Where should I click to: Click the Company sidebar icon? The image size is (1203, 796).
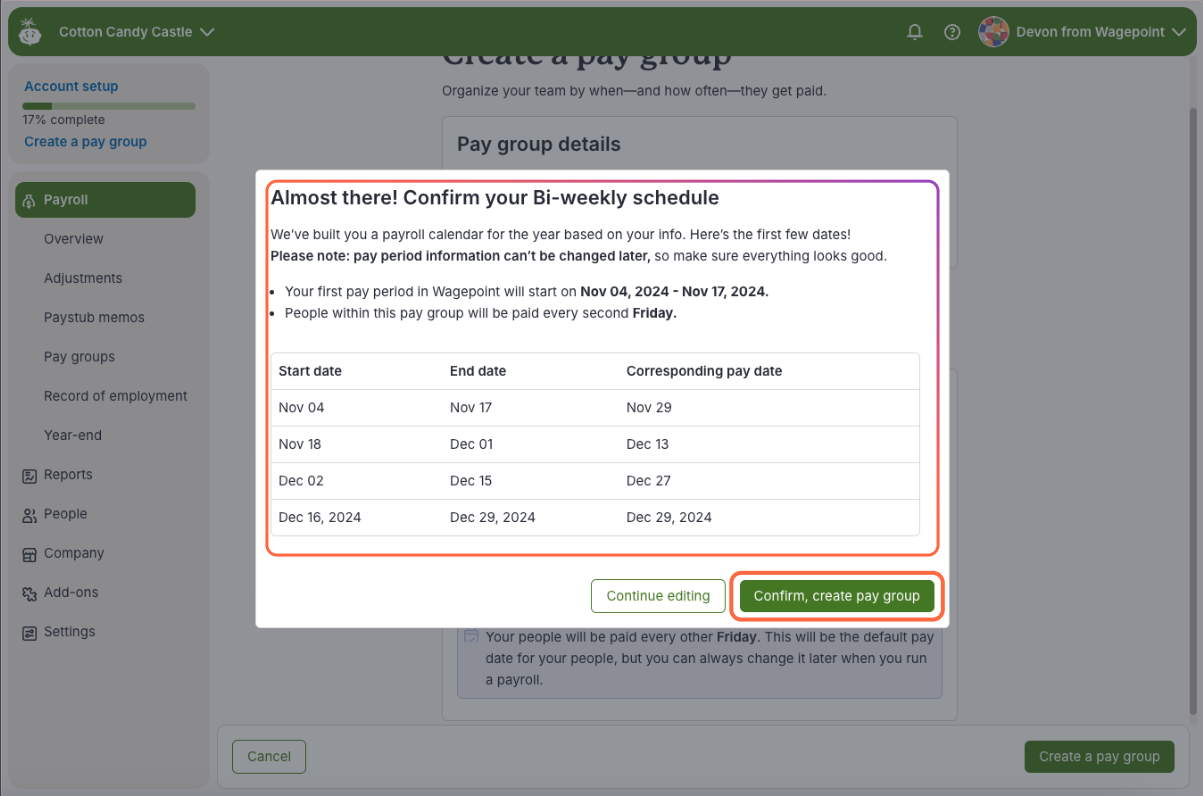(29, 554)
